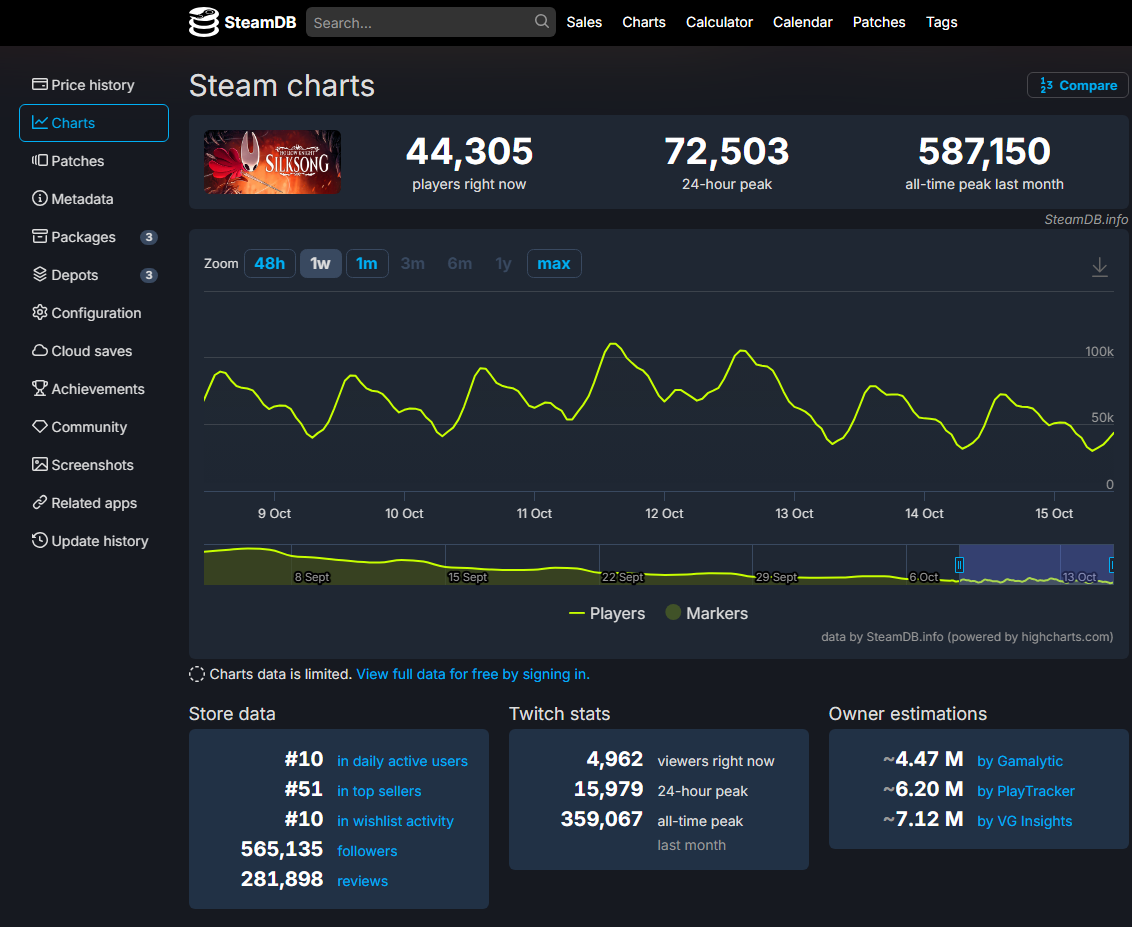Click the right navigator range handle
This screenshot has width=1132, height=927.
(1111, 565)
